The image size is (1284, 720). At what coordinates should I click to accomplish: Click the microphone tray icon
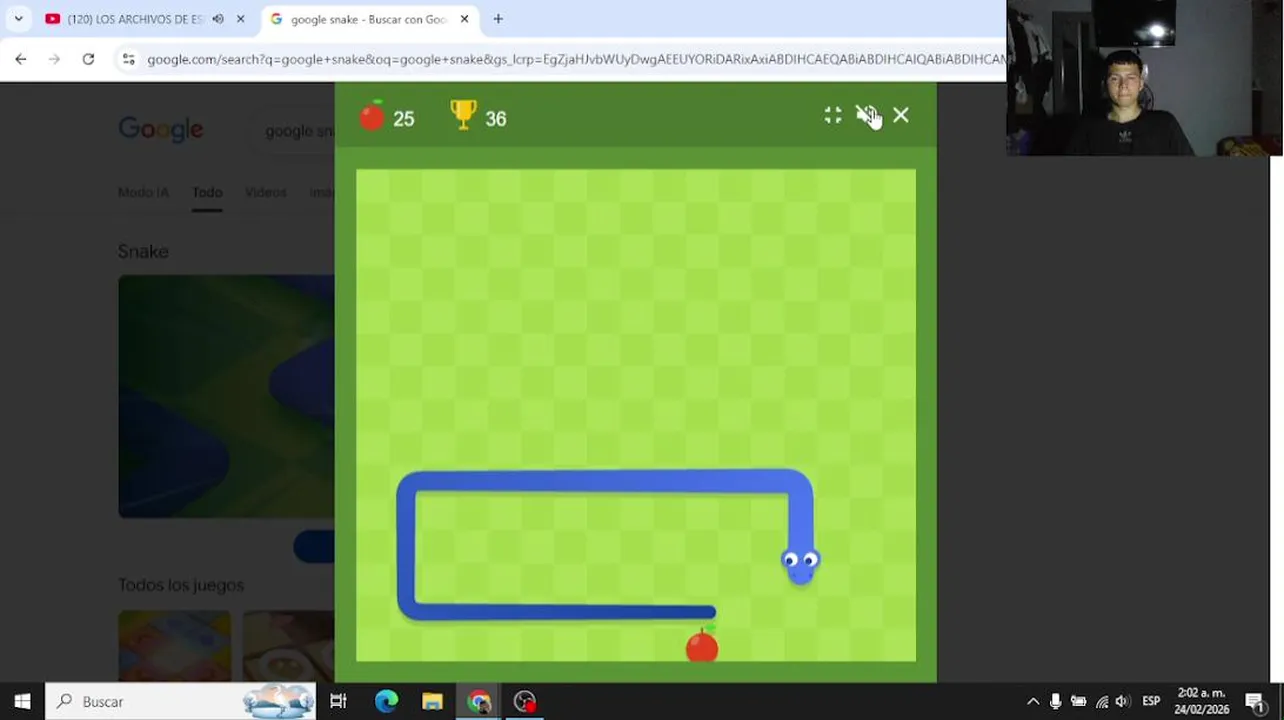click(x=1055, y=702)
